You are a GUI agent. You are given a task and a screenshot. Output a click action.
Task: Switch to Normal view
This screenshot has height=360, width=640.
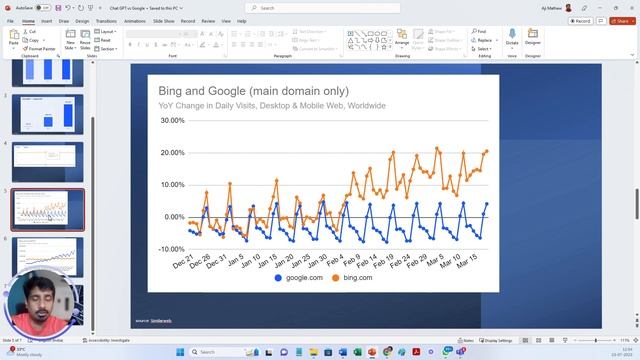pyautogui.click(x=525, y=340)
